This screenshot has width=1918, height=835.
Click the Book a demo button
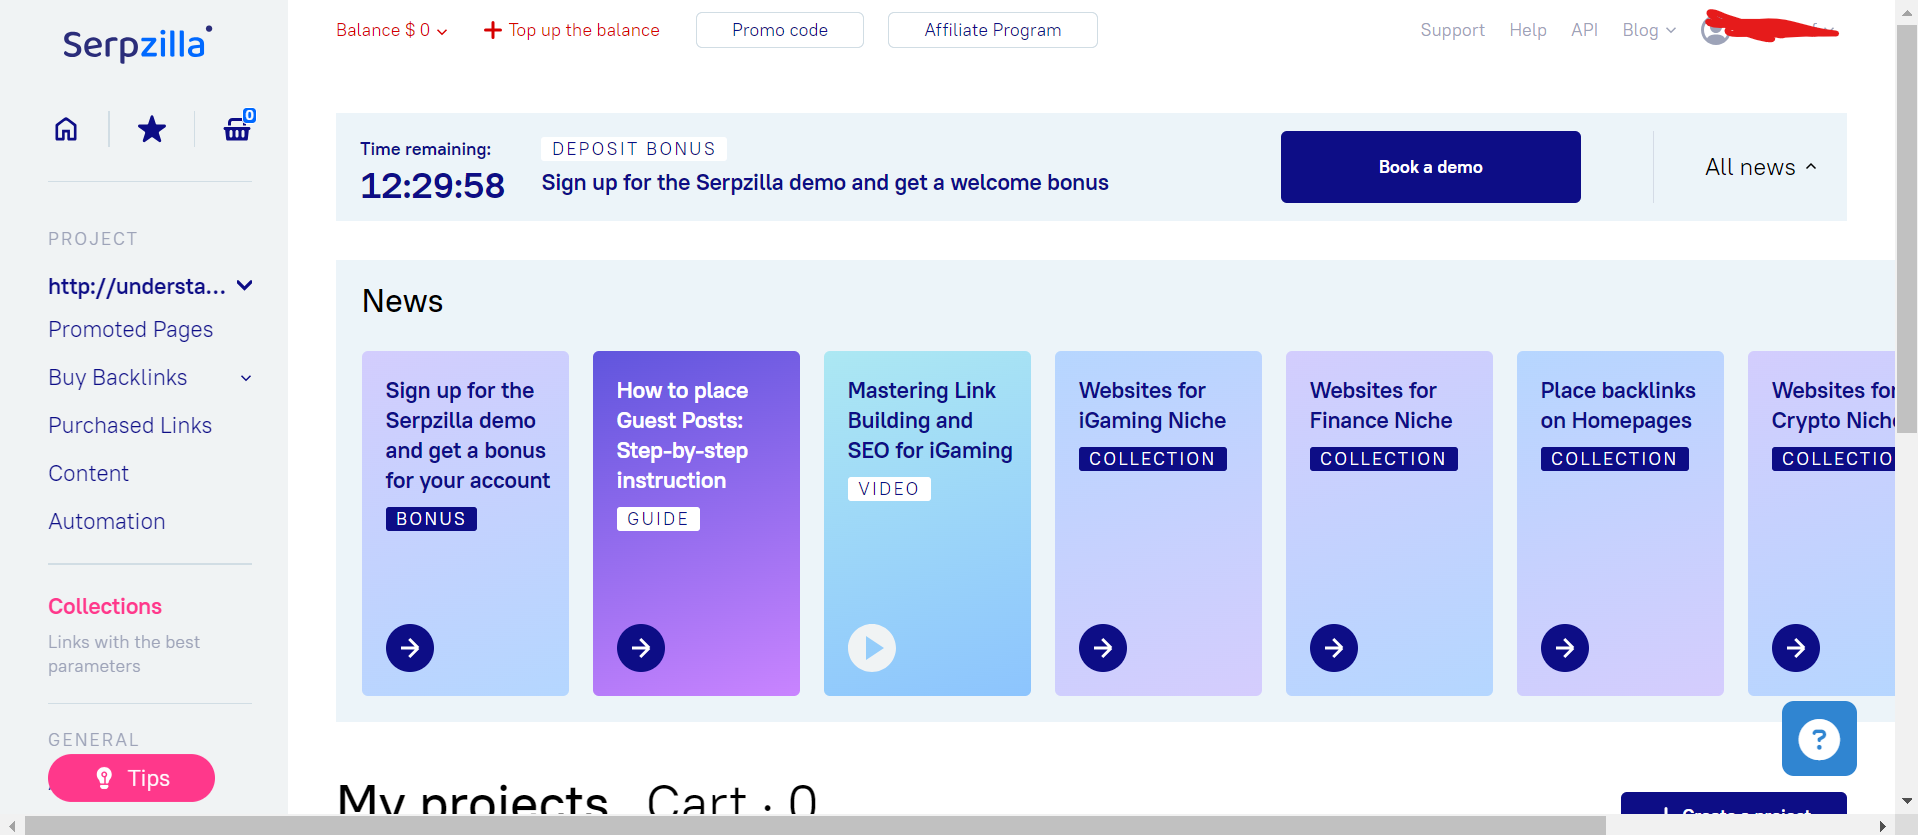click(x=1431, y=167)
